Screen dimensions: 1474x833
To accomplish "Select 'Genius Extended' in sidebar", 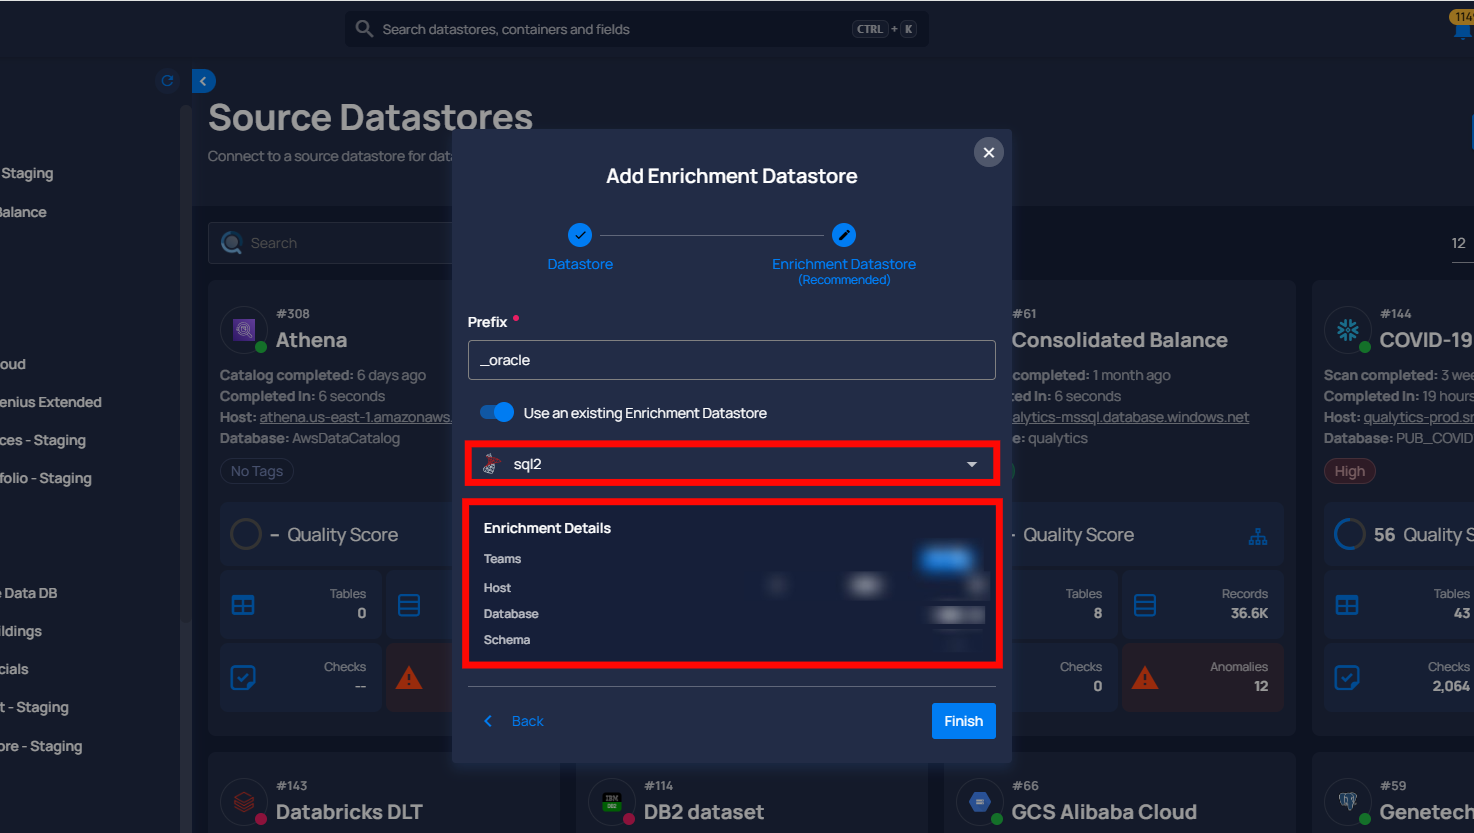I will pos(51,402).
